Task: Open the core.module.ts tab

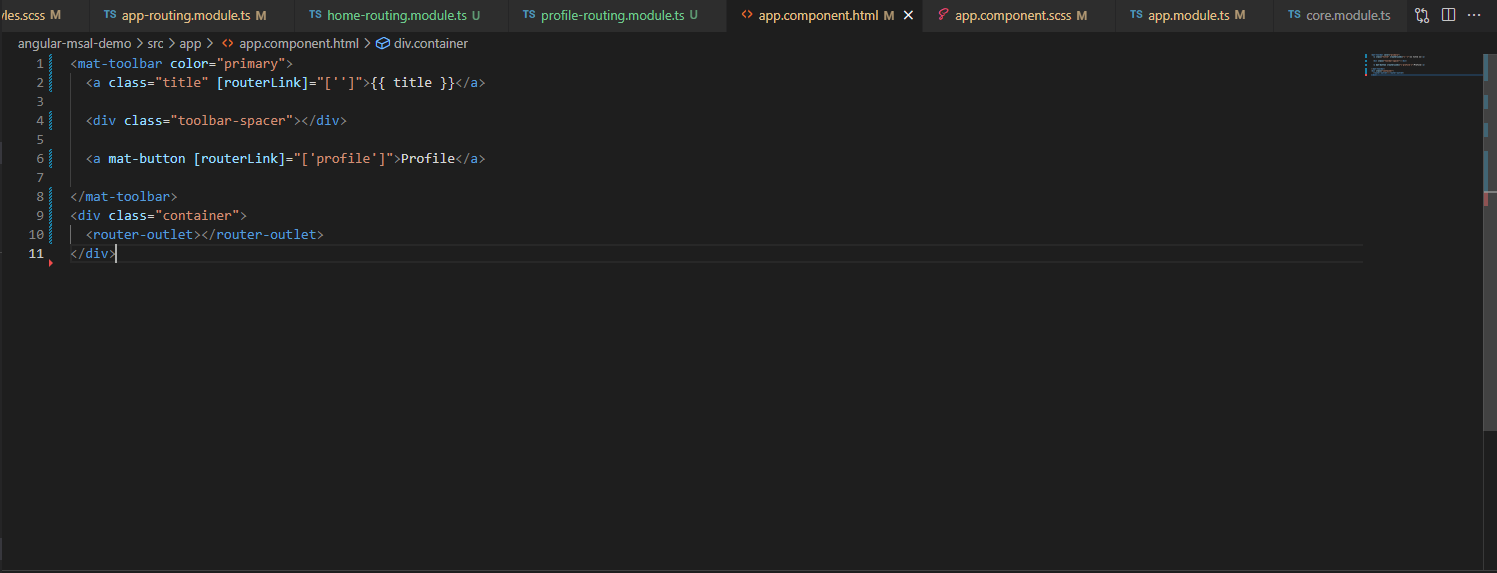Action: click(1348, 16)
